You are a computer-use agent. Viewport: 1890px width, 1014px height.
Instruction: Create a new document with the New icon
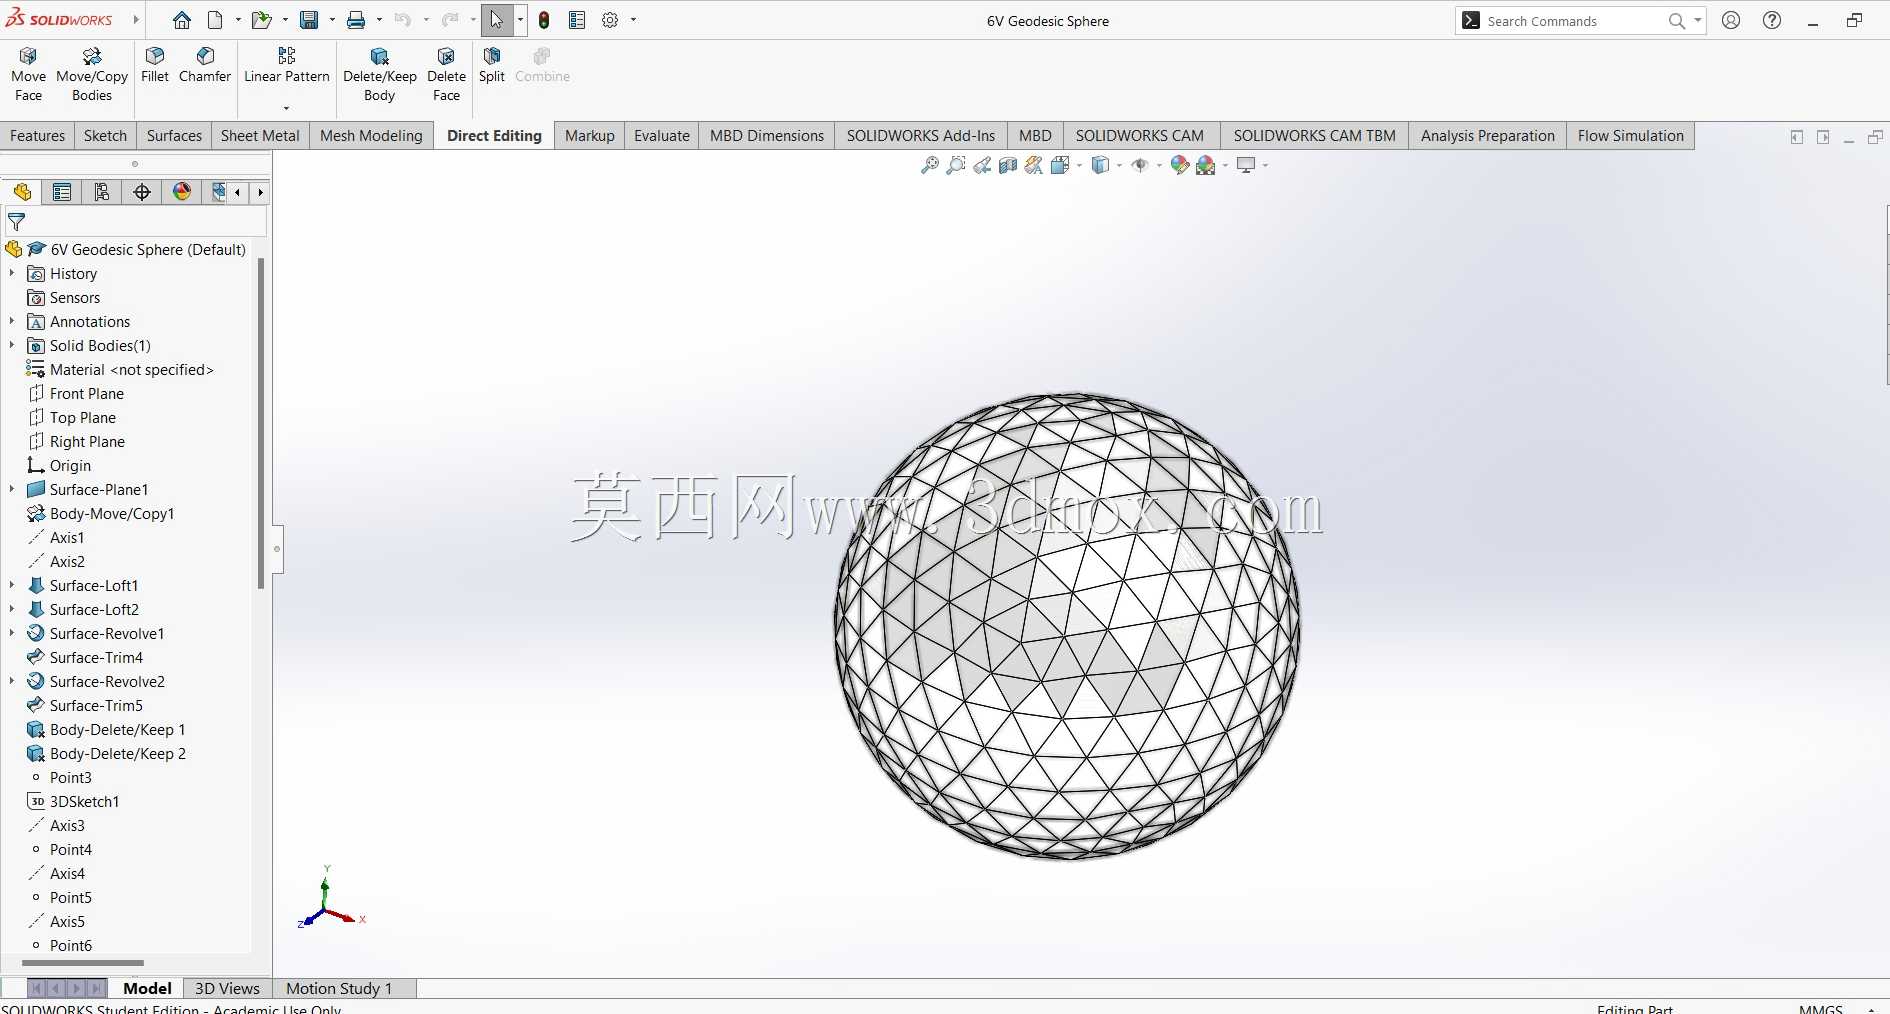click(215, 20)
